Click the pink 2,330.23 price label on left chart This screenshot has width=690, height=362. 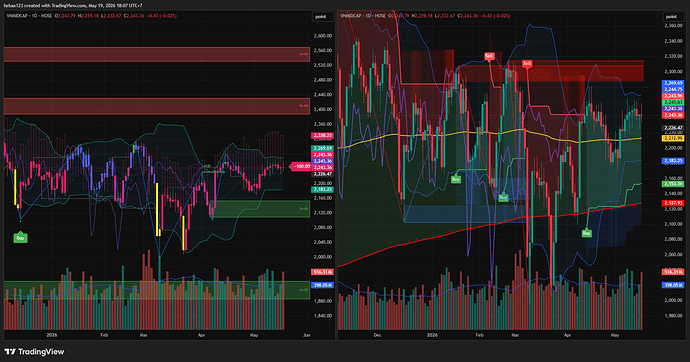tap(322, 135)
